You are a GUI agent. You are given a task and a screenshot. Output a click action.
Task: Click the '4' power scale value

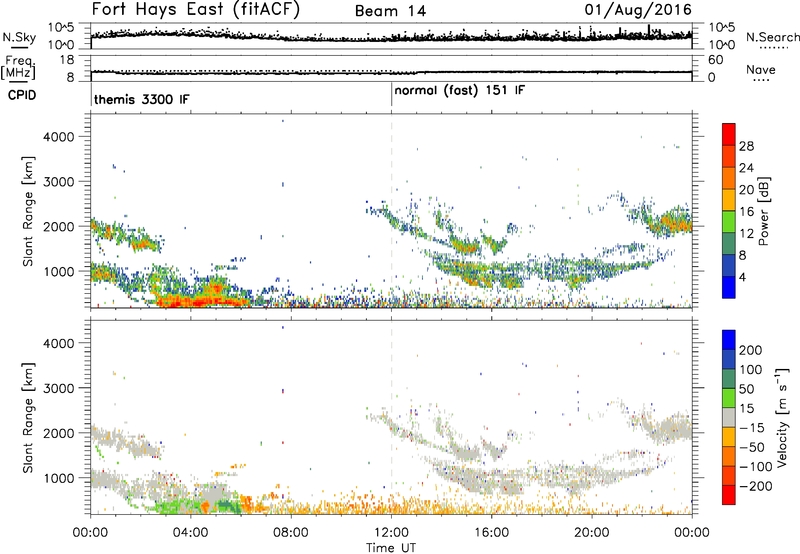click(x=742, y=277)
